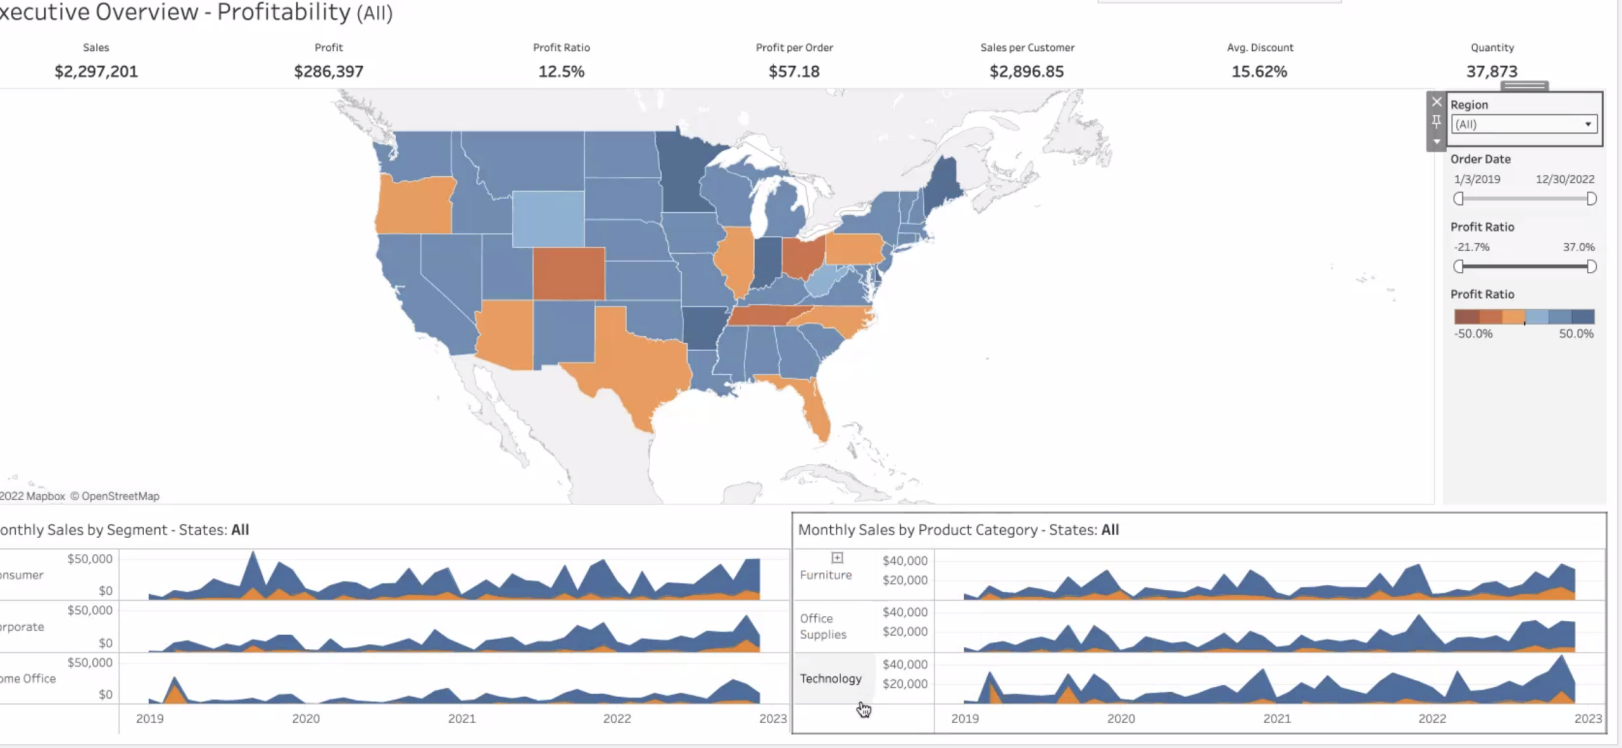Expand the Furniture category plus icon
1622x748 pixels.
837,558
